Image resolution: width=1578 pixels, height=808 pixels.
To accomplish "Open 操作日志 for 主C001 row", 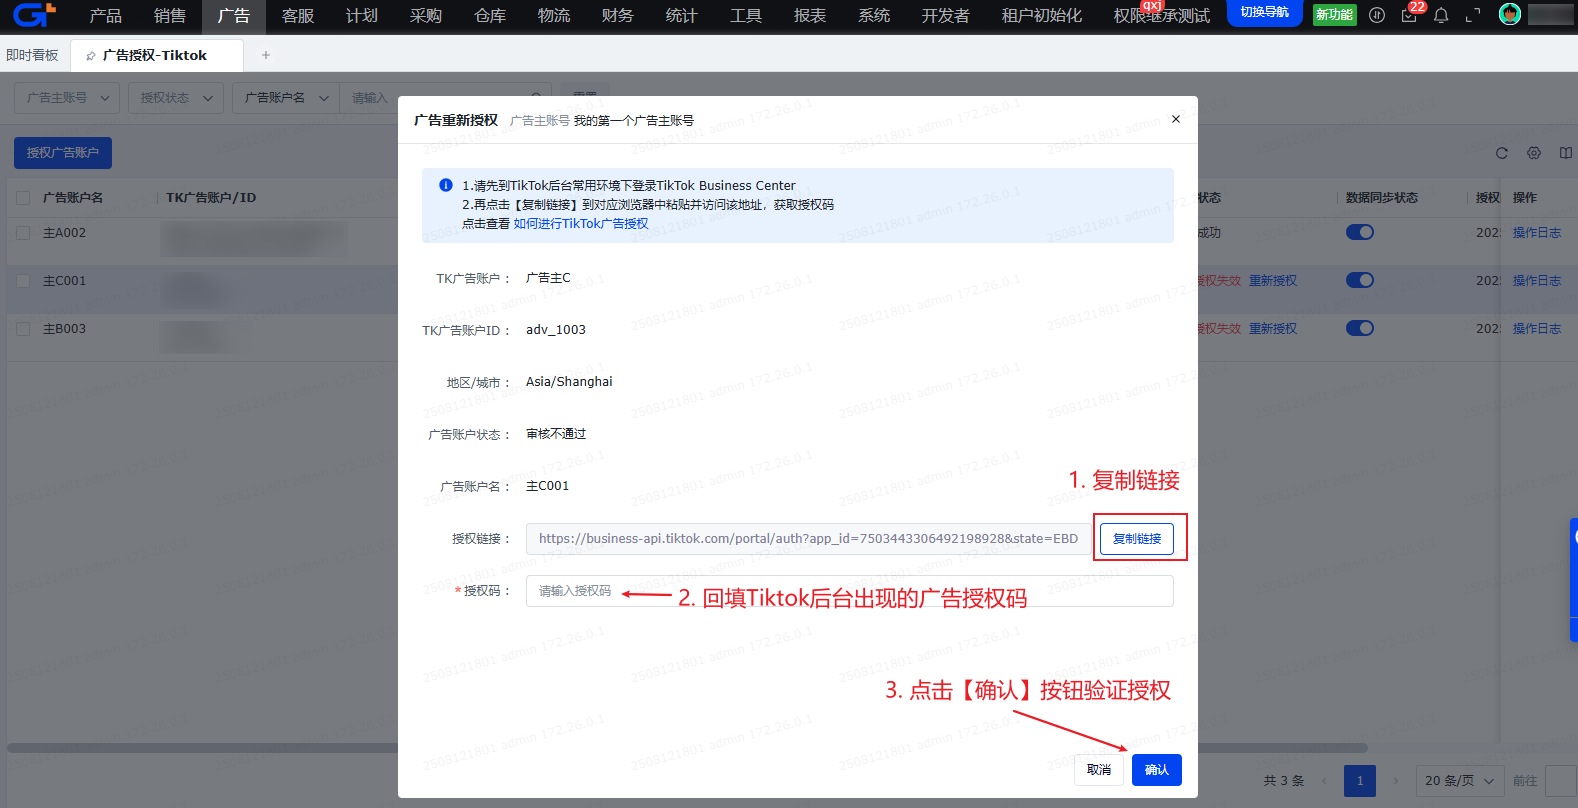I will pyautogui.click(x=1537, y=281).
